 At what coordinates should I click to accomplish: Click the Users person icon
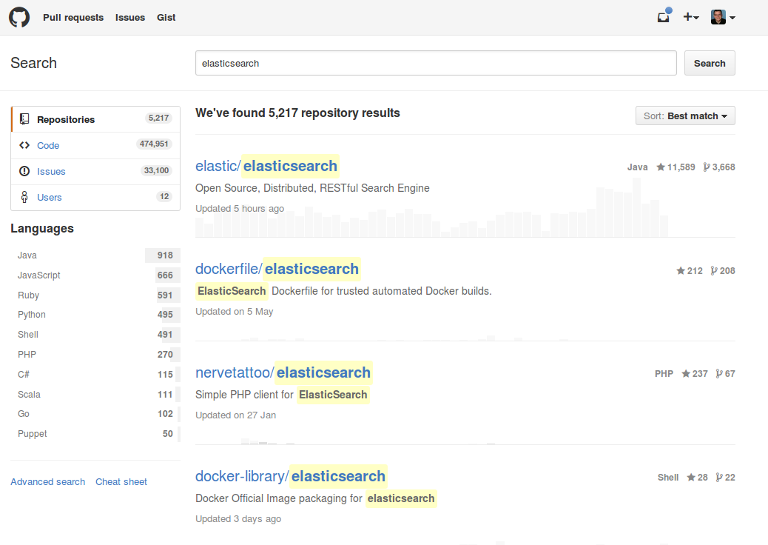(24, 197)
